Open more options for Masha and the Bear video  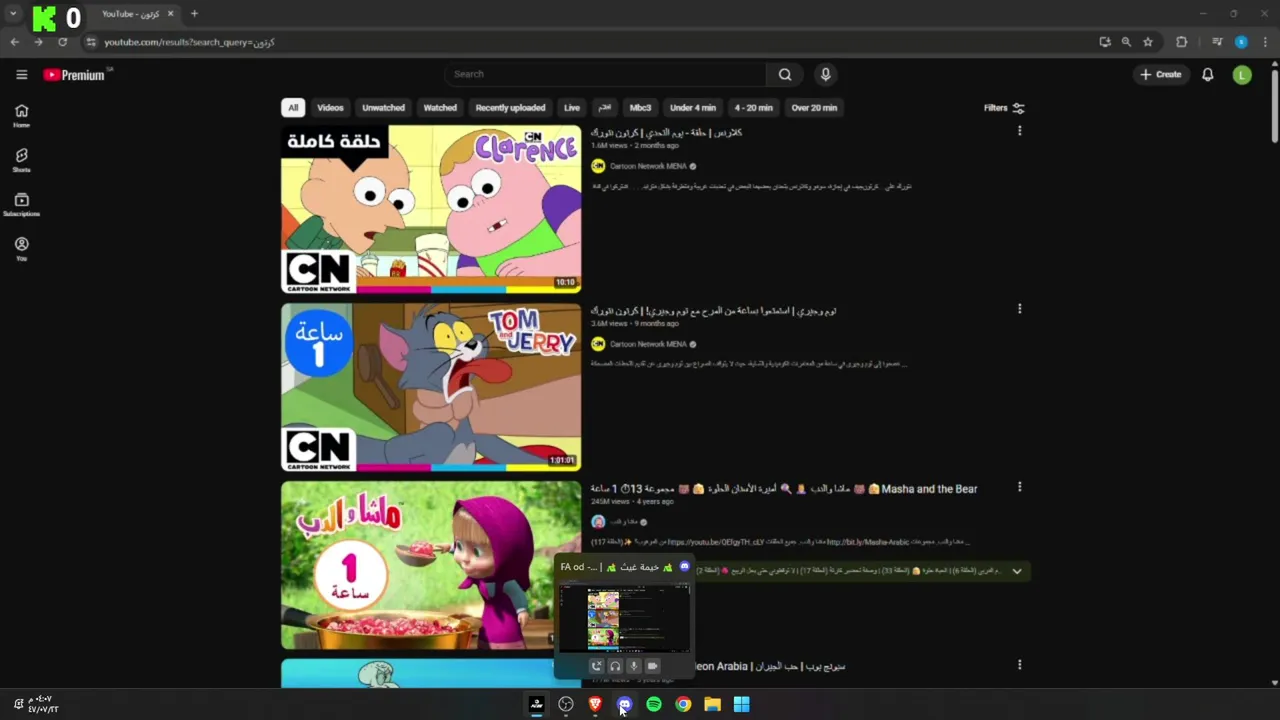tap(1019, 487)
